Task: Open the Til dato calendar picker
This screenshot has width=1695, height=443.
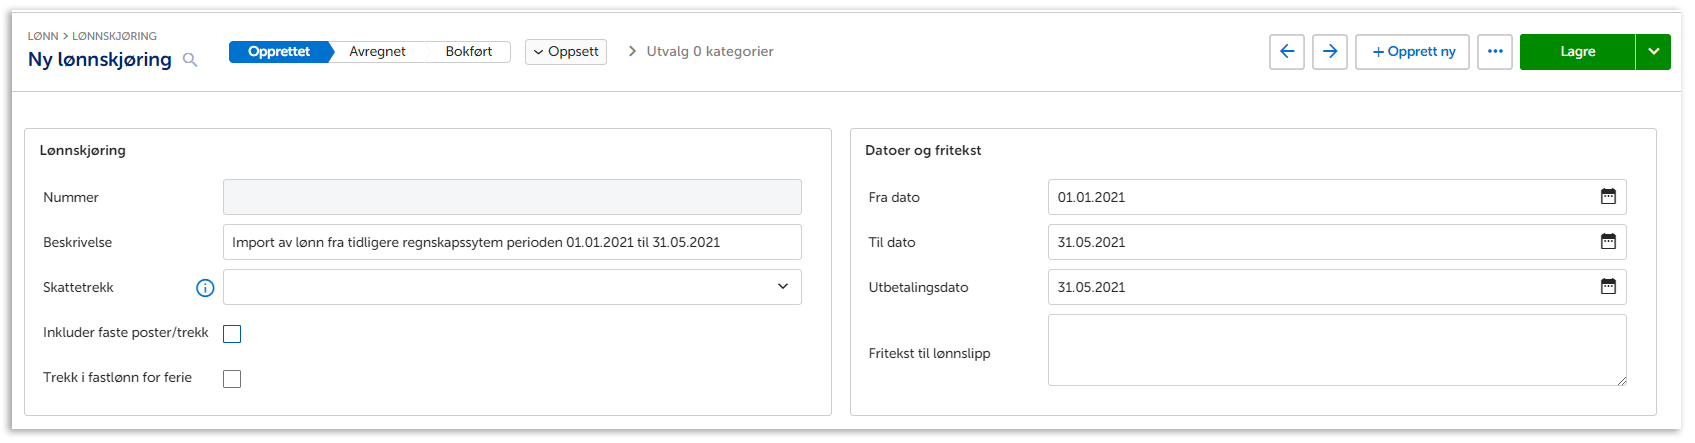Action: click(x=1608, y=242)
